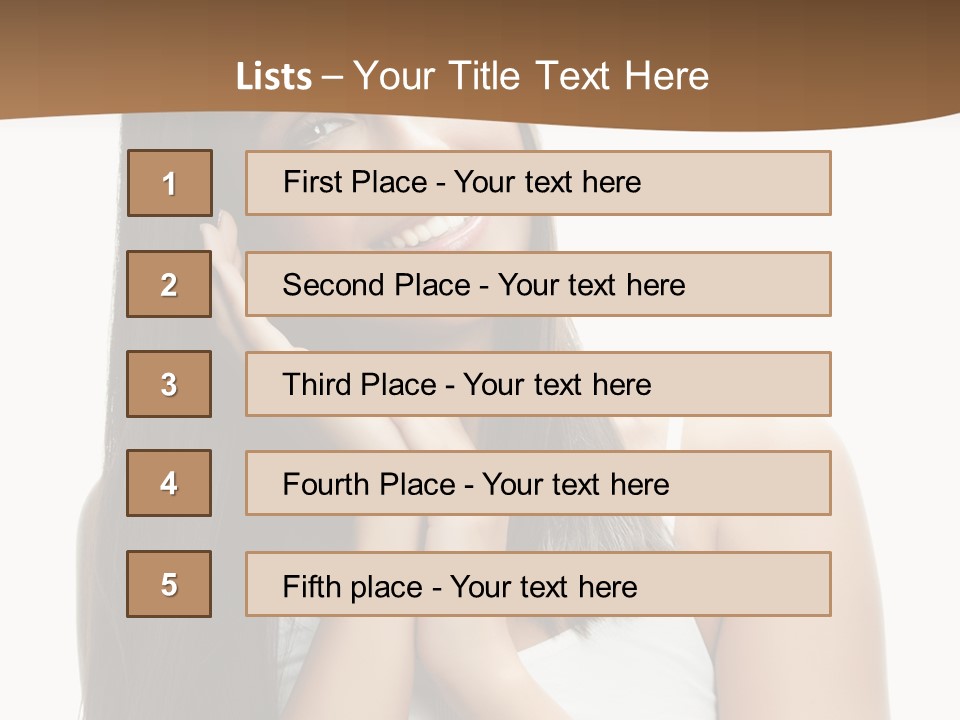
Task: Select the "Fifth place - Your text here" bar
Action: tap(538, 584)
